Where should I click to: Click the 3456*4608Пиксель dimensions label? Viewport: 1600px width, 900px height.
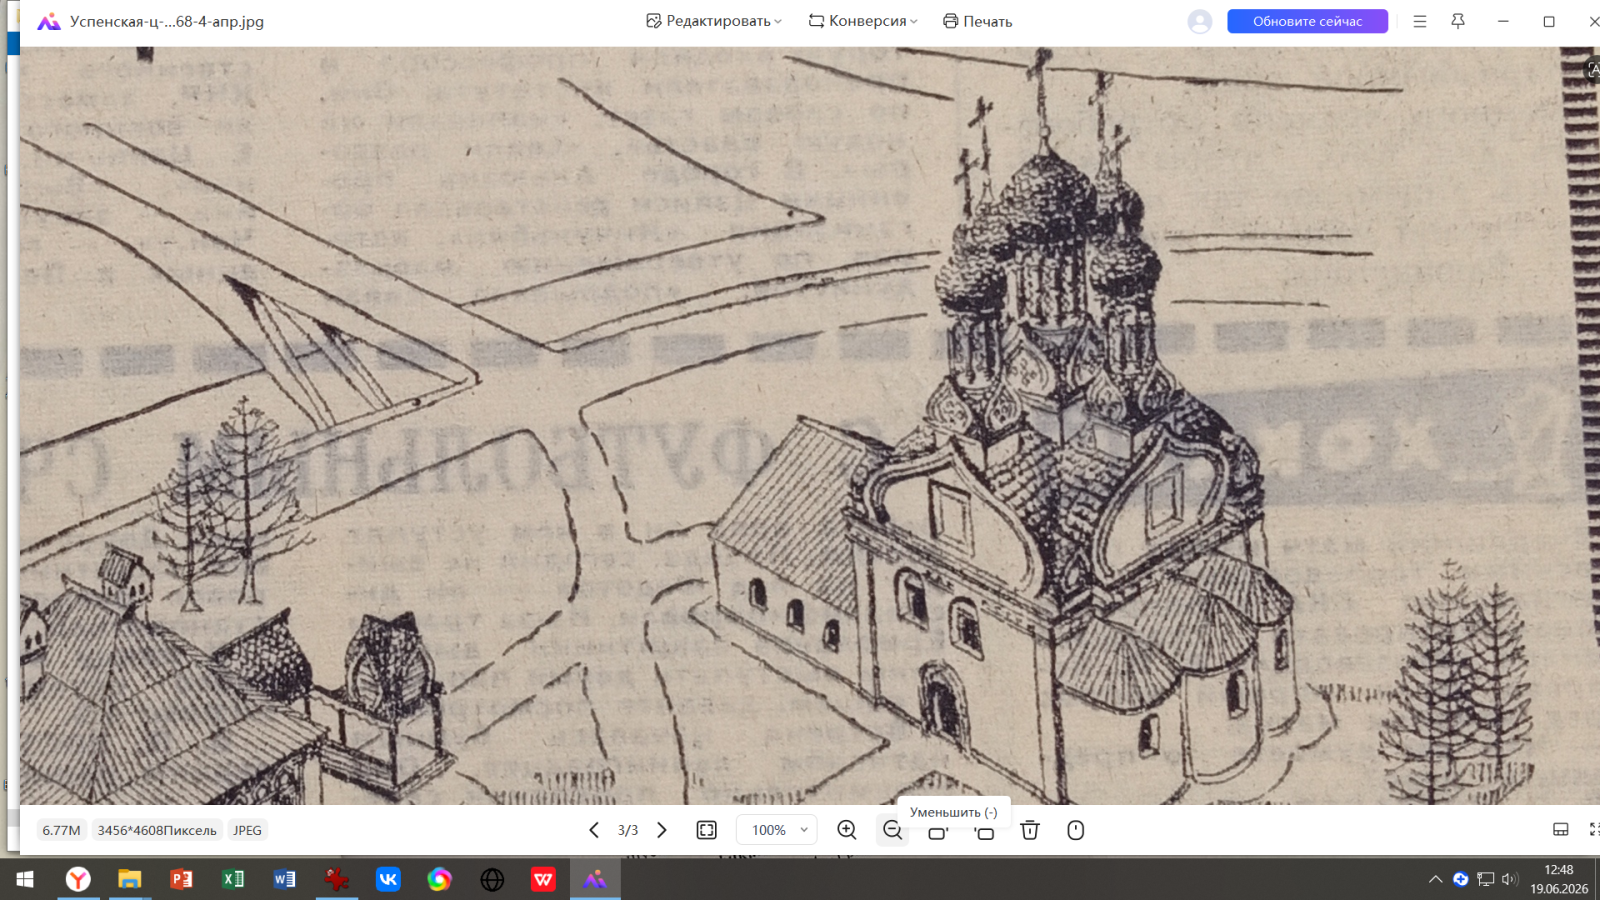click(x=157, y=830)
